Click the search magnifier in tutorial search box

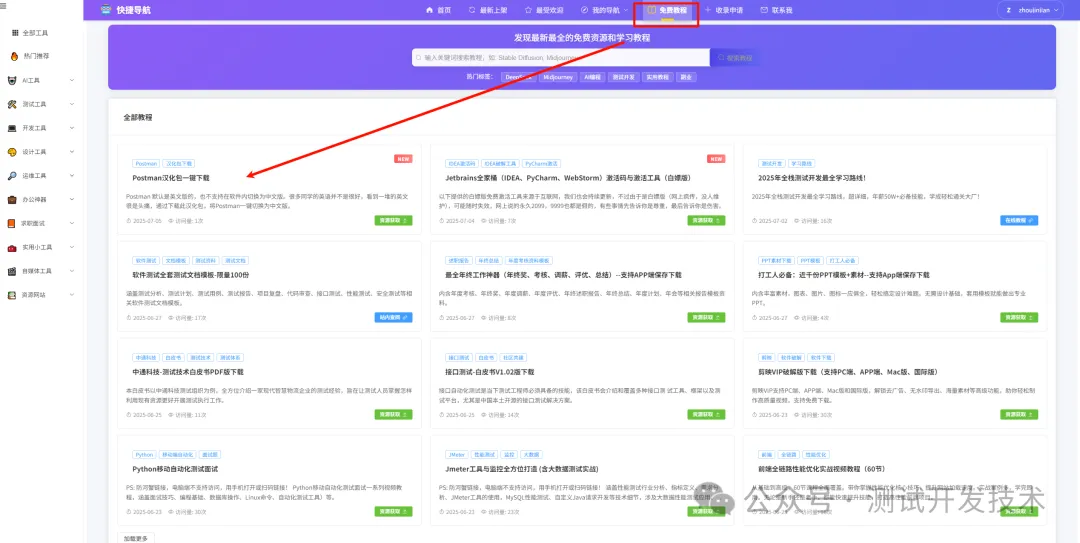point(418,58)
